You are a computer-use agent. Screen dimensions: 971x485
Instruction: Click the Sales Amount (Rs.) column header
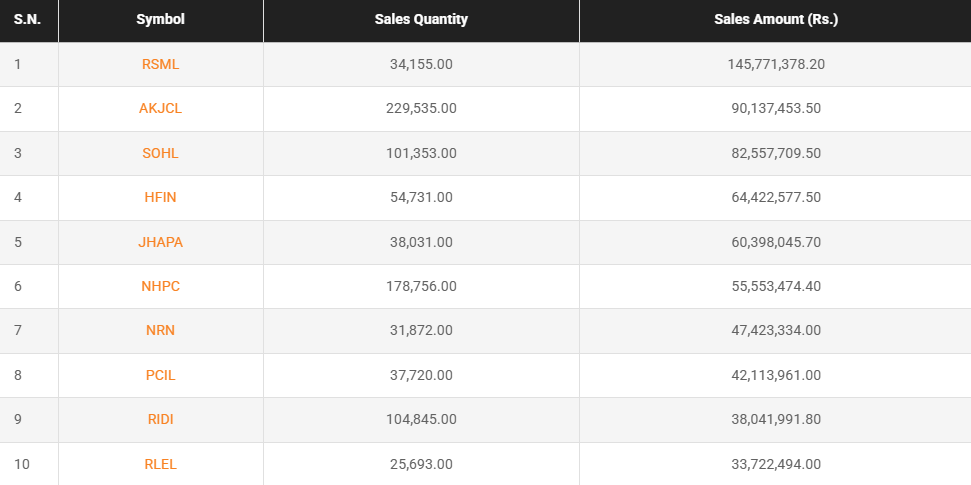point(775,20)
